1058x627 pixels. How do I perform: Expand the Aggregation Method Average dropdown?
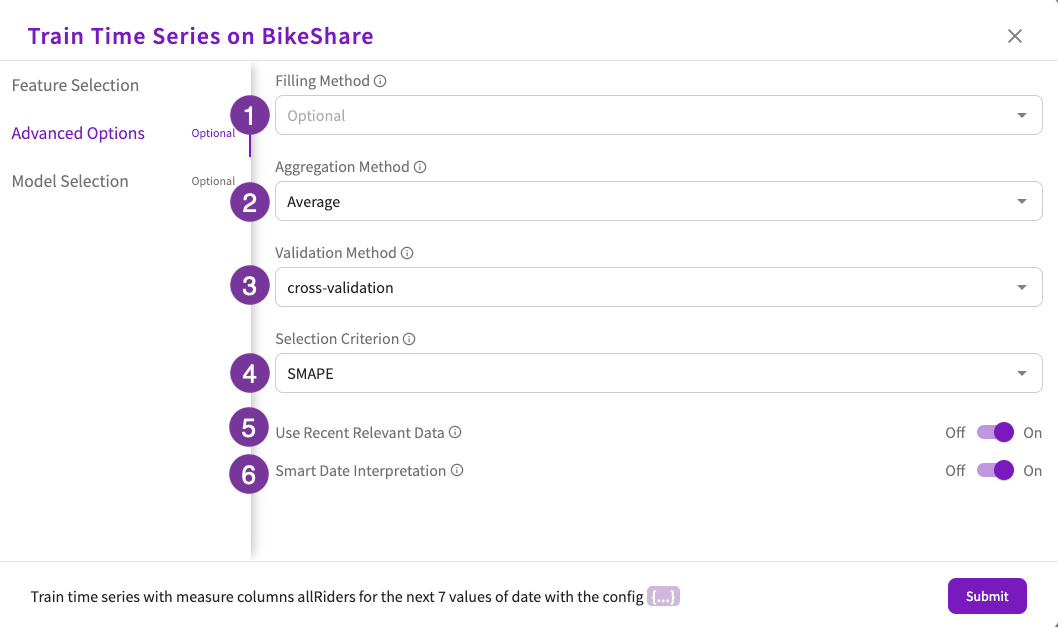[659, 201]
